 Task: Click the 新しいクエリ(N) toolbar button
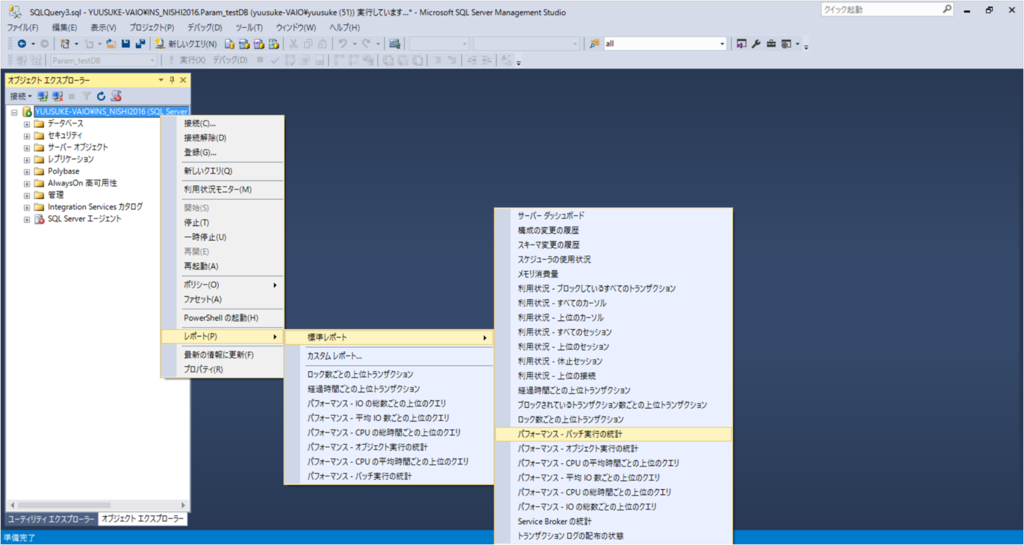pyautogui.click(x=186, y=44)
